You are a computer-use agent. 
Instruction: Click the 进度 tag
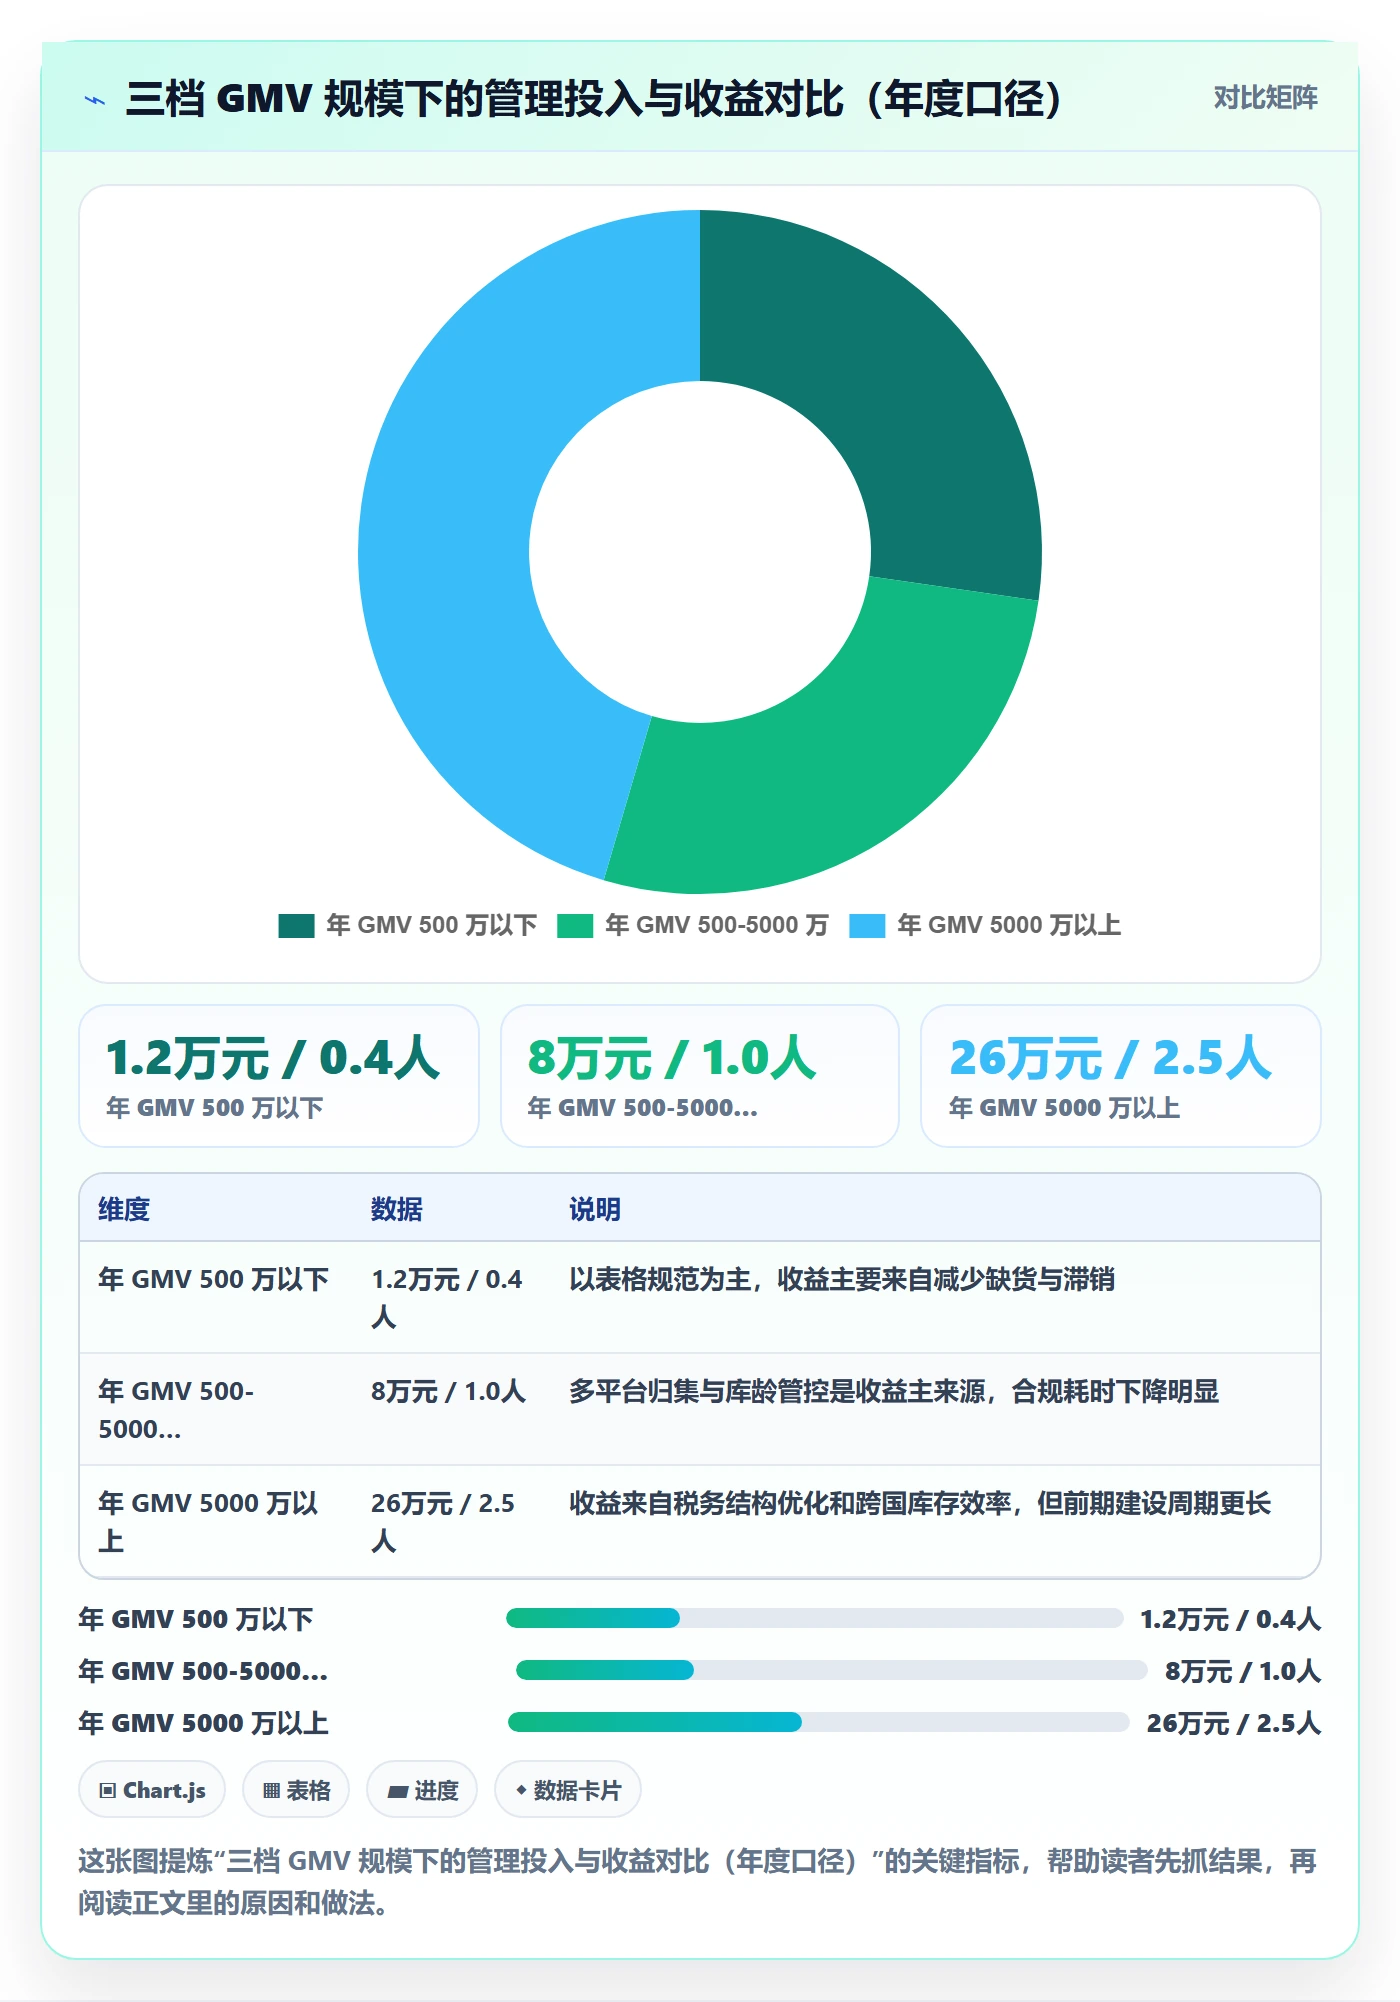point(422,1790)
